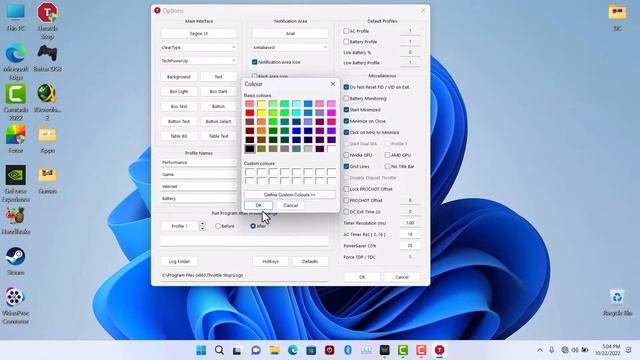The width and height of the screenshot is (640, 360).
Task: Click the Segoe UI font button
Action: tap(198, 33)
